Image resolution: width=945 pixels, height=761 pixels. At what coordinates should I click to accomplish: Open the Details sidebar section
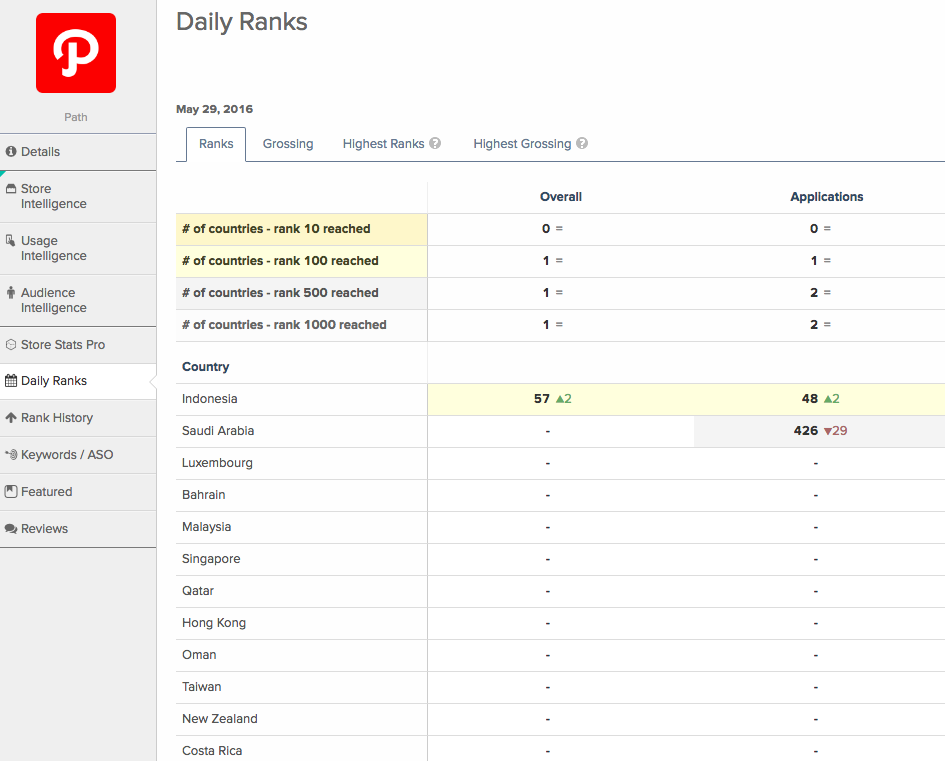tap(78, 152)
